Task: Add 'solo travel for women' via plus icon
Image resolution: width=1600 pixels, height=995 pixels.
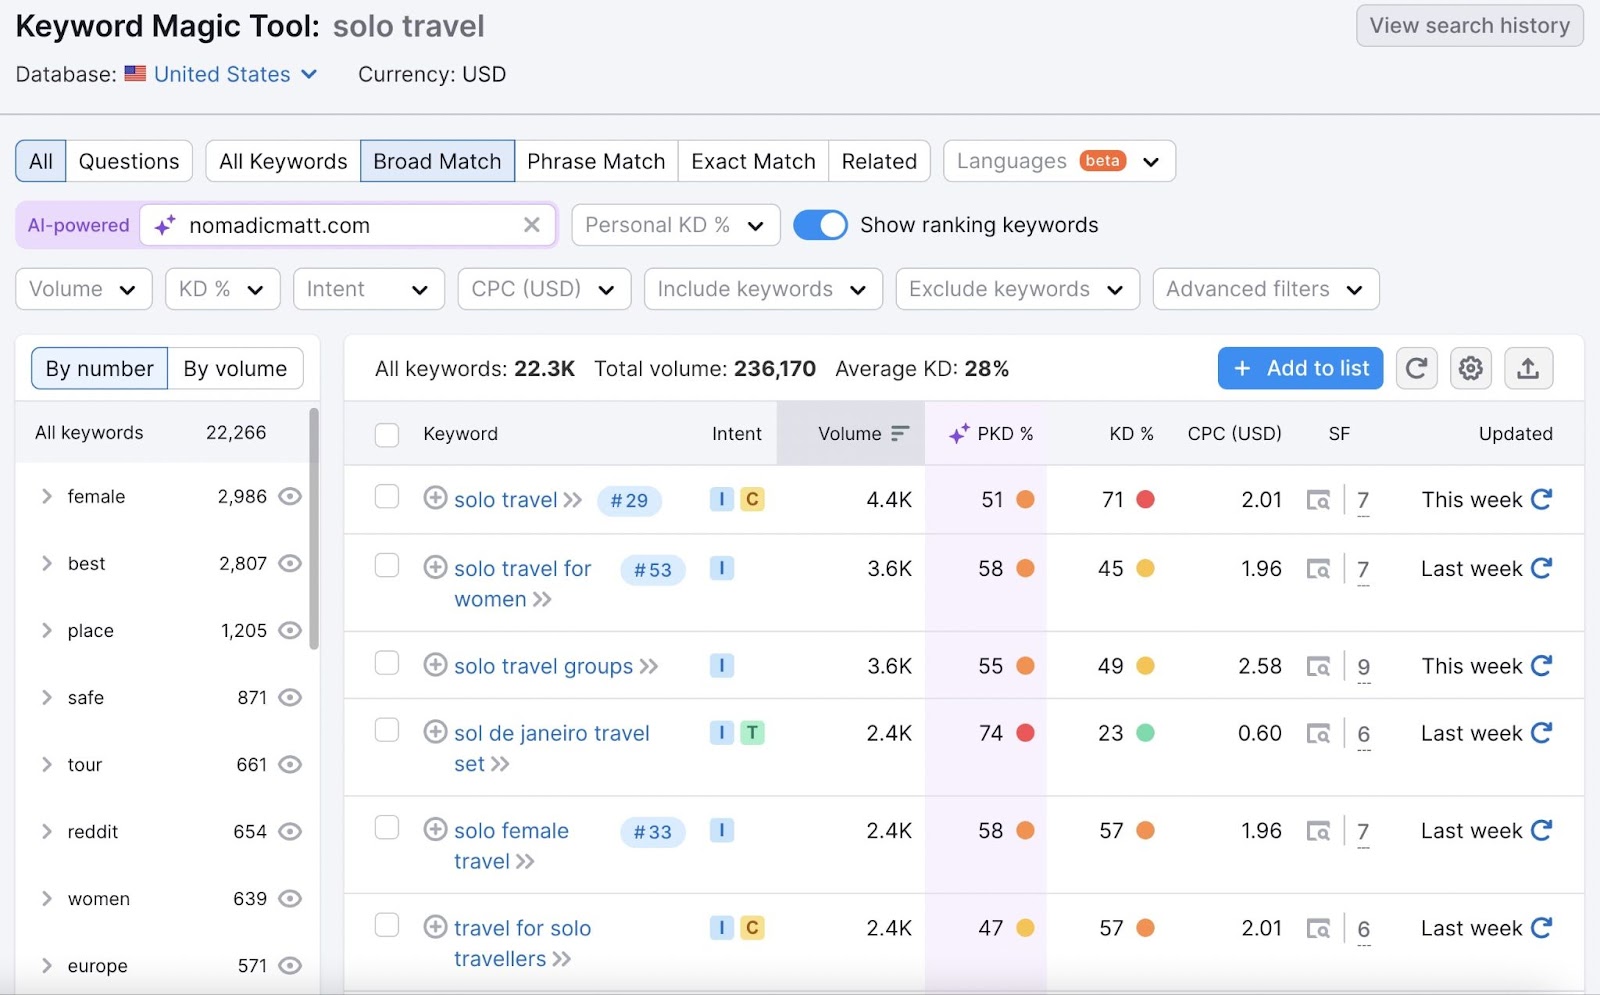Action: tap(435, 567)
